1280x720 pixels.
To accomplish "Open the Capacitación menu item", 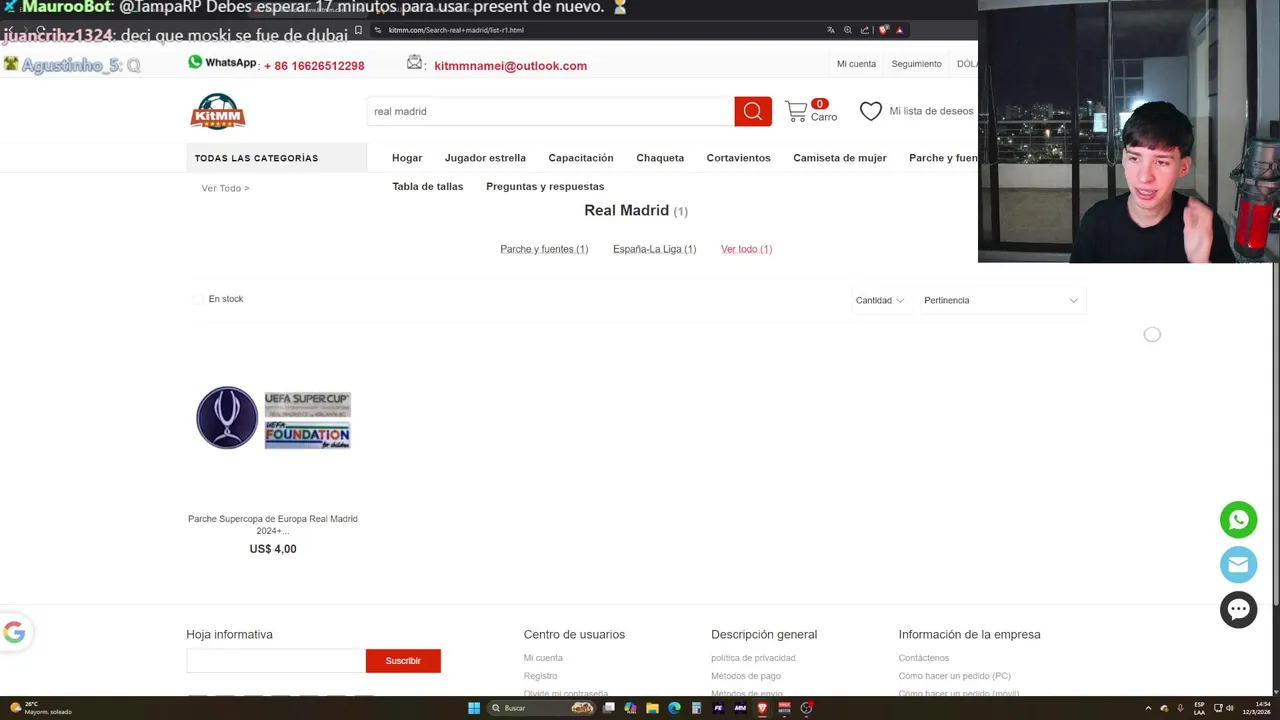I will tap(581, 158).
